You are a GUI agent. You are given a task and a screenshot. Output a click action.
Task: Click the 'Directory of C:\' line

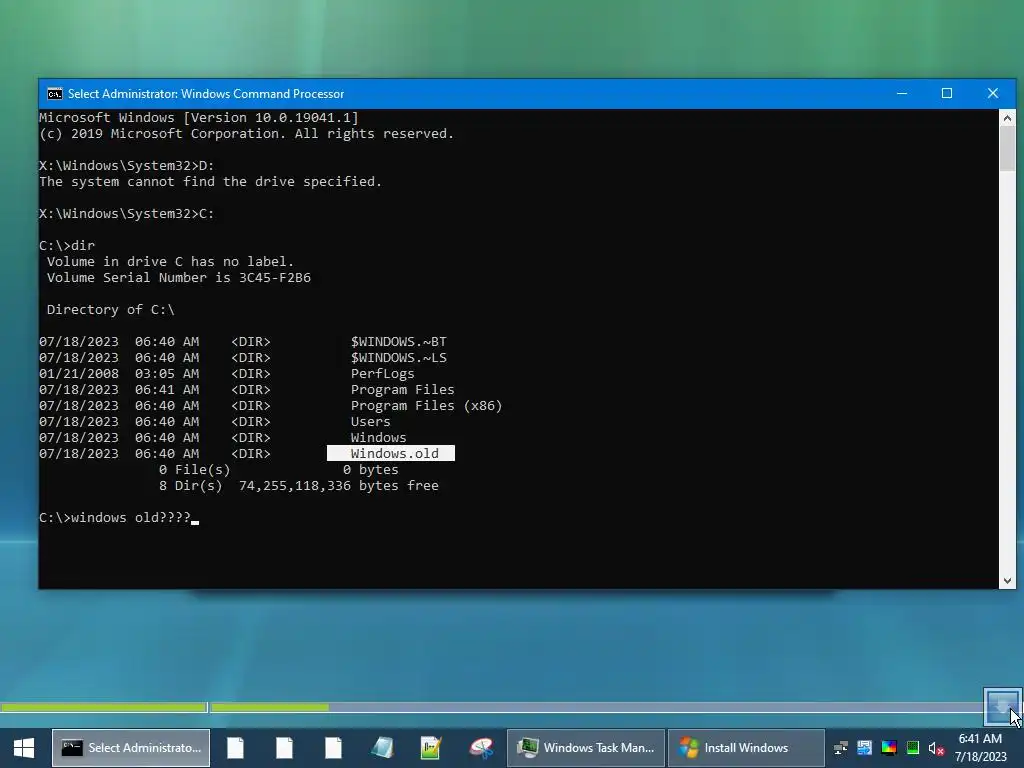110,310
